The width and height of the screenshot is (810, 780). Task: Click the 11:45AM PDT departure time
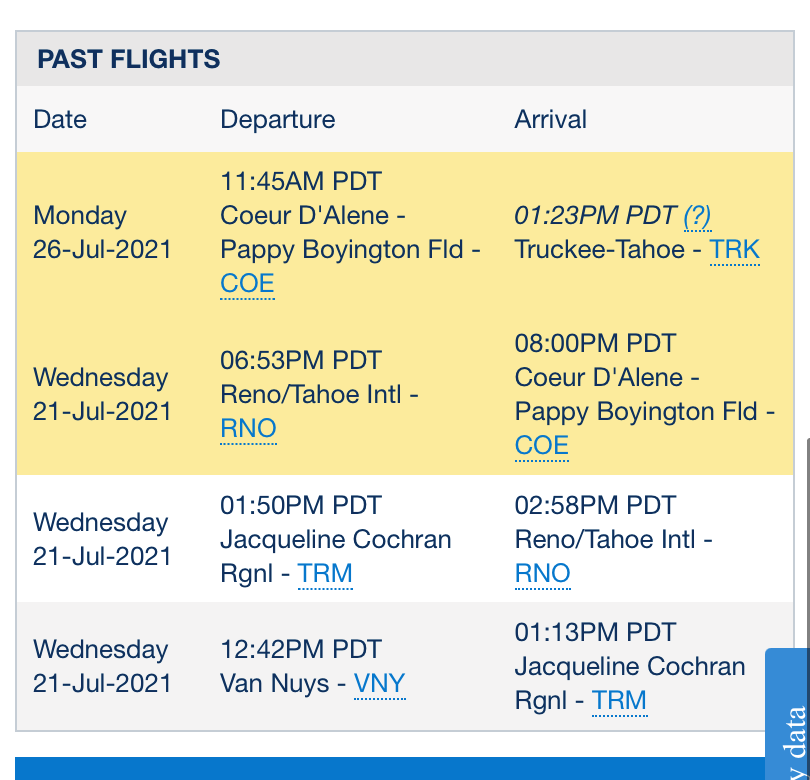(301, 182)
